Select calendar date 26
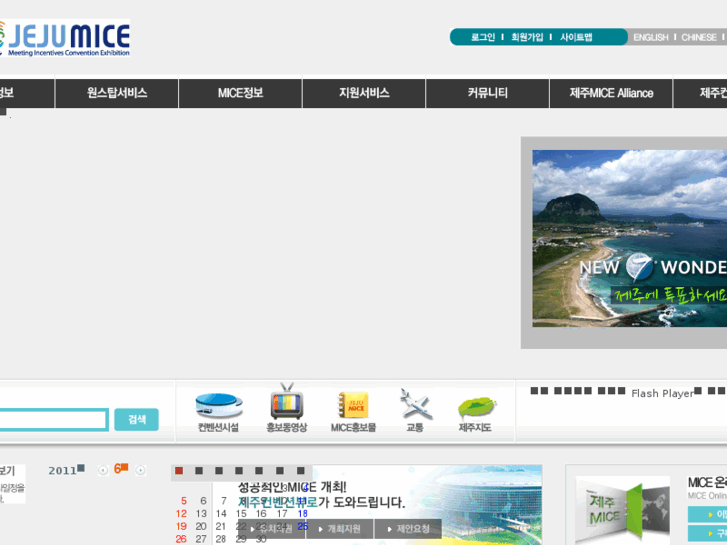The width and height of the screenshot is (727, 545). point(181,539)
